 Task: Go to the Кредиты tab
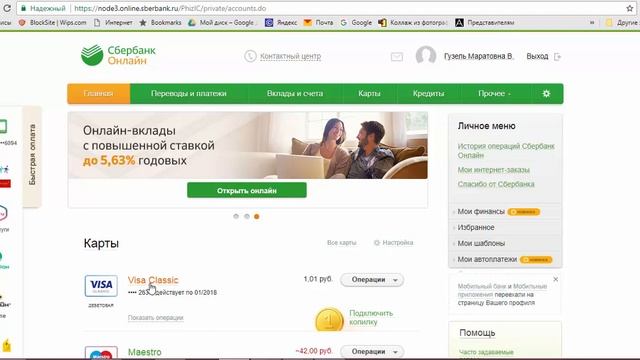point(428,93)
